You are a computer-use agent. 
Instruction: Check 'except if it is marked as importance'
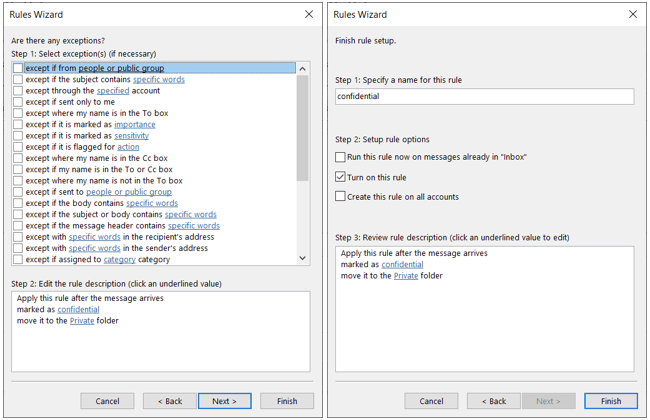coord(18,124)
